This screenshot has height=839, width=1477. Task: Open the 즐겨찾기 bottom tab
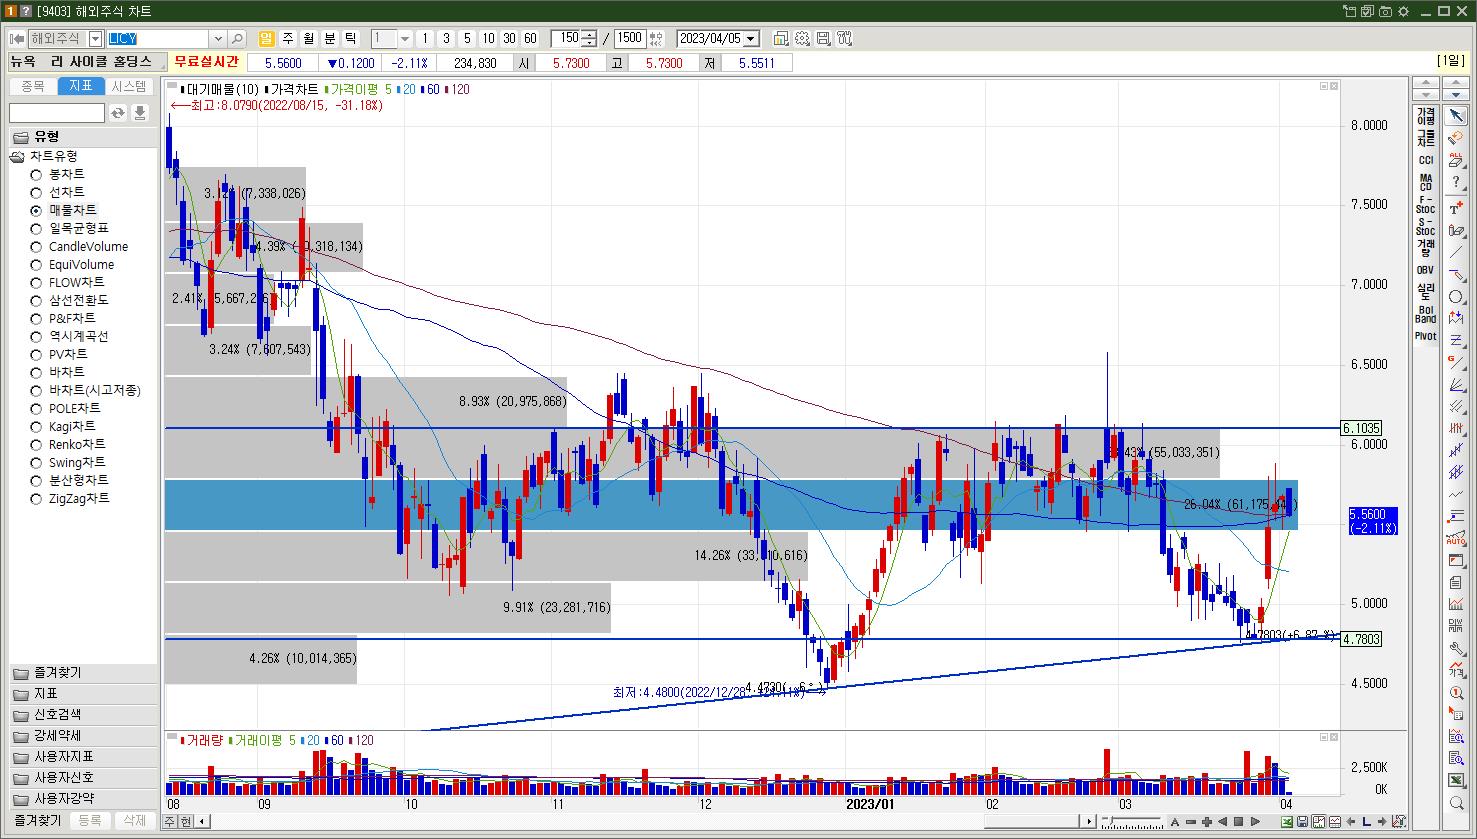[36, 820]
